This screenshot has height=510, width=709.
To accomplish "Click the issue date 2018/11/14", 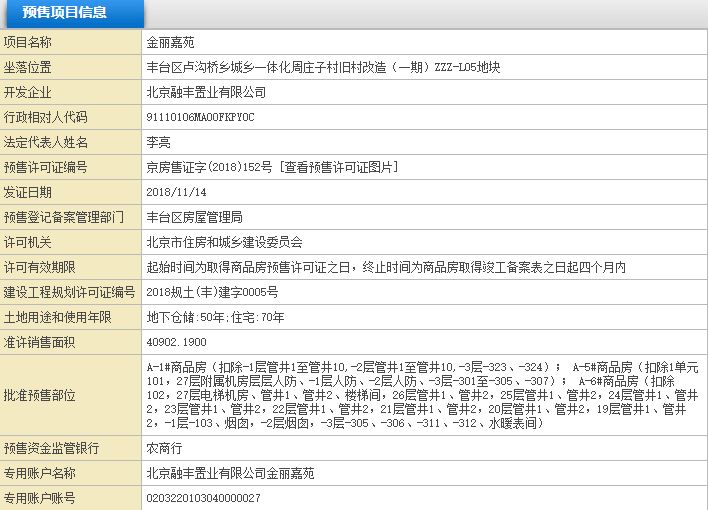I will 176,192.
